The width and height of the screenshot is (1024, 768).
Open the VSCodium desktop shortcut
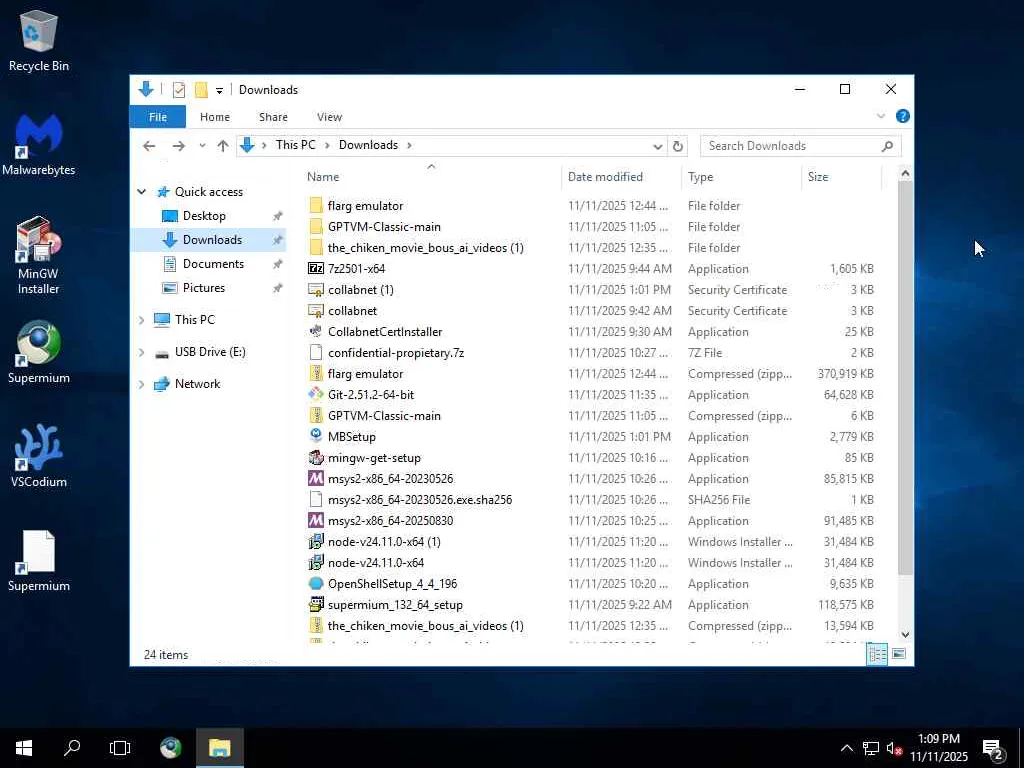(x=39, y=456)
